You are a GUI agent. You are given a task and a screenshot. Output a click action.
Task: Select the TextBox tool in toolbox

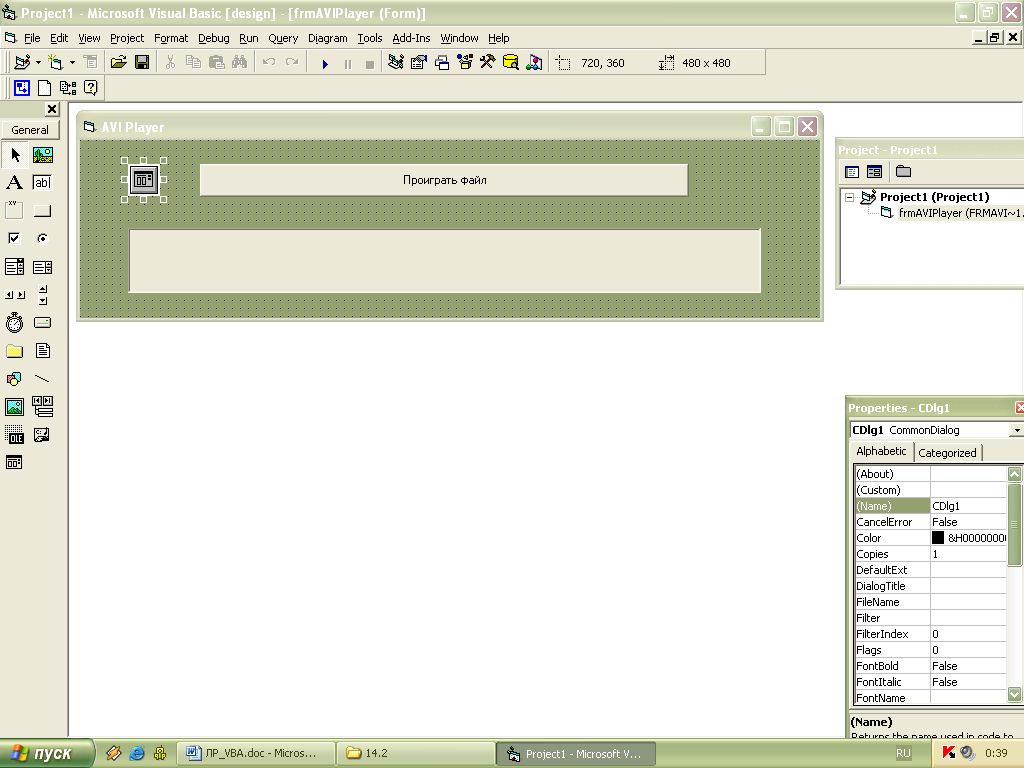click(x=42, y=183)
